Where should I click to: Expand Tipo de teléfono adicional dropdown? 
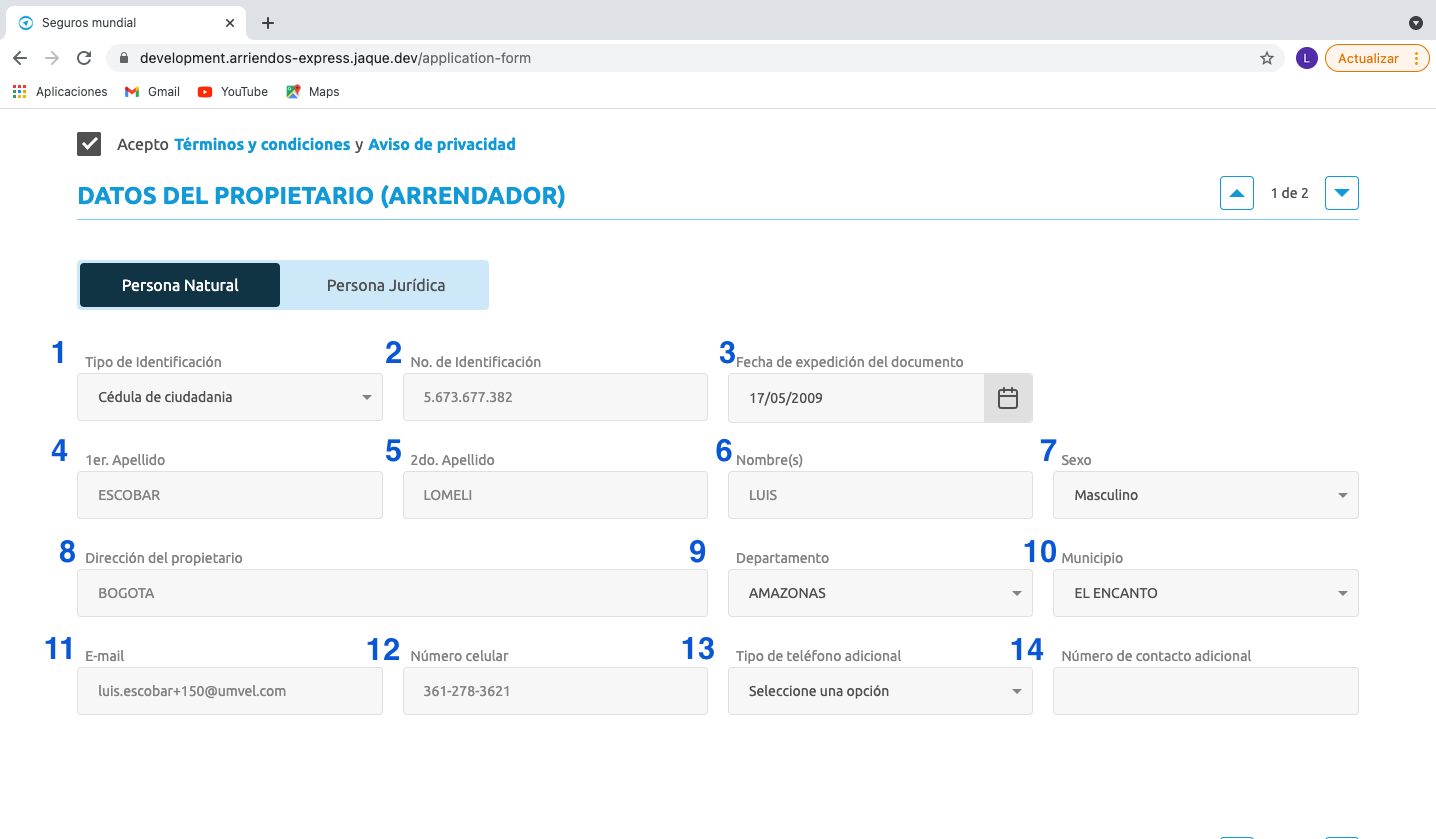880,691
